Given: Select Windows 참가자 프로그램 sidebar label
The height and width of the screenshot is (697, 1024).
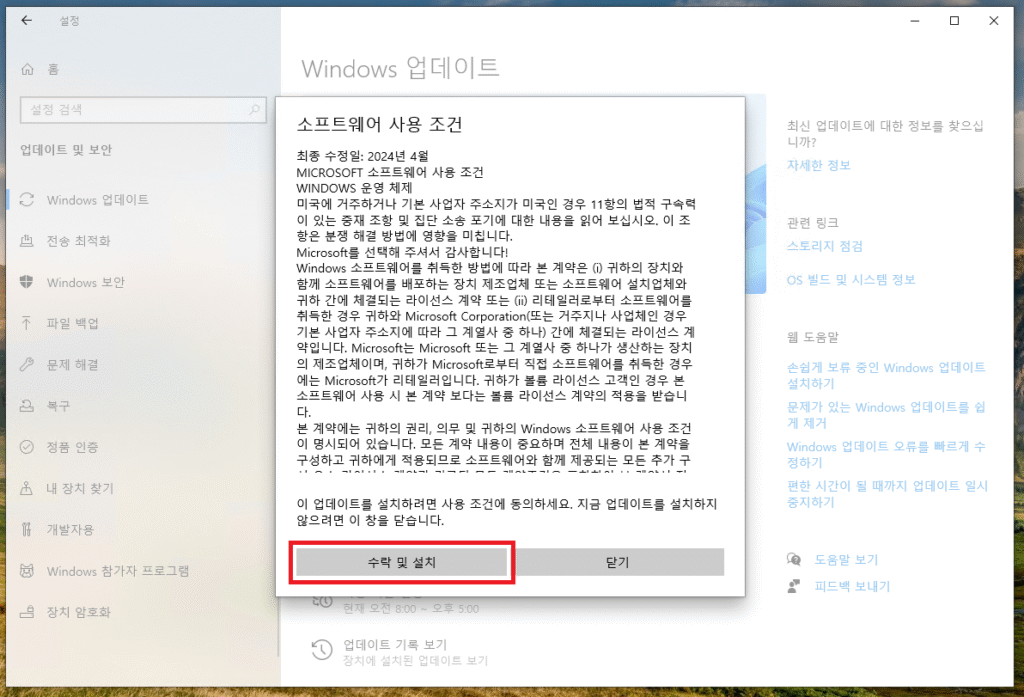Looking at the screenshot, I should tap(118, 571).
